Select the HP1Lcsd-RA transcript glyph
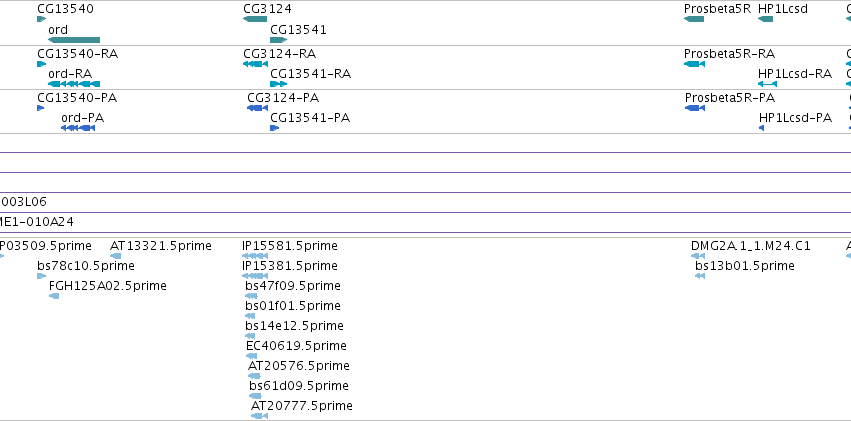Viewport: 851px width, 421px height. pyautogui.click(x=767, y=84)
